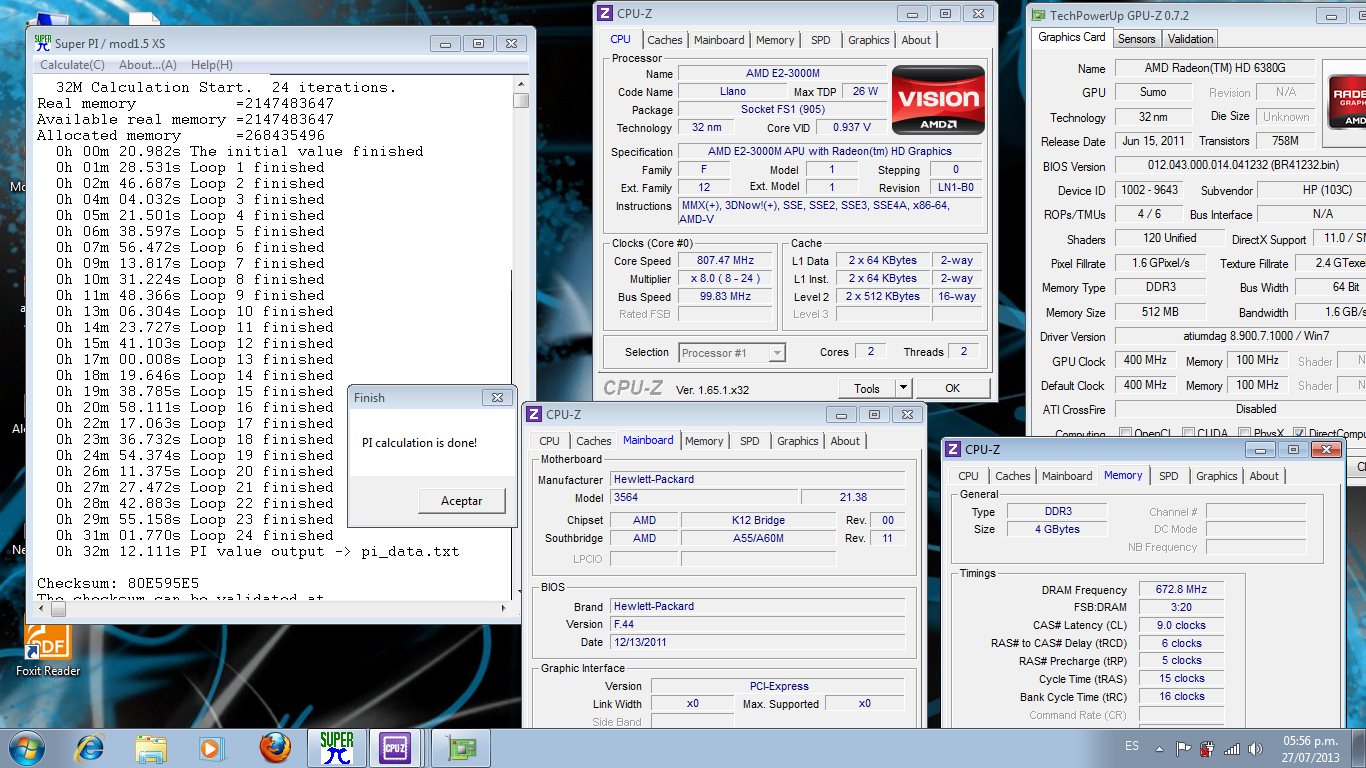Image resolution: width=1366 pixels, height=768 pixels.
Task: Open Windows Media Player taskbar icon
Action: [x=211, y=747]
